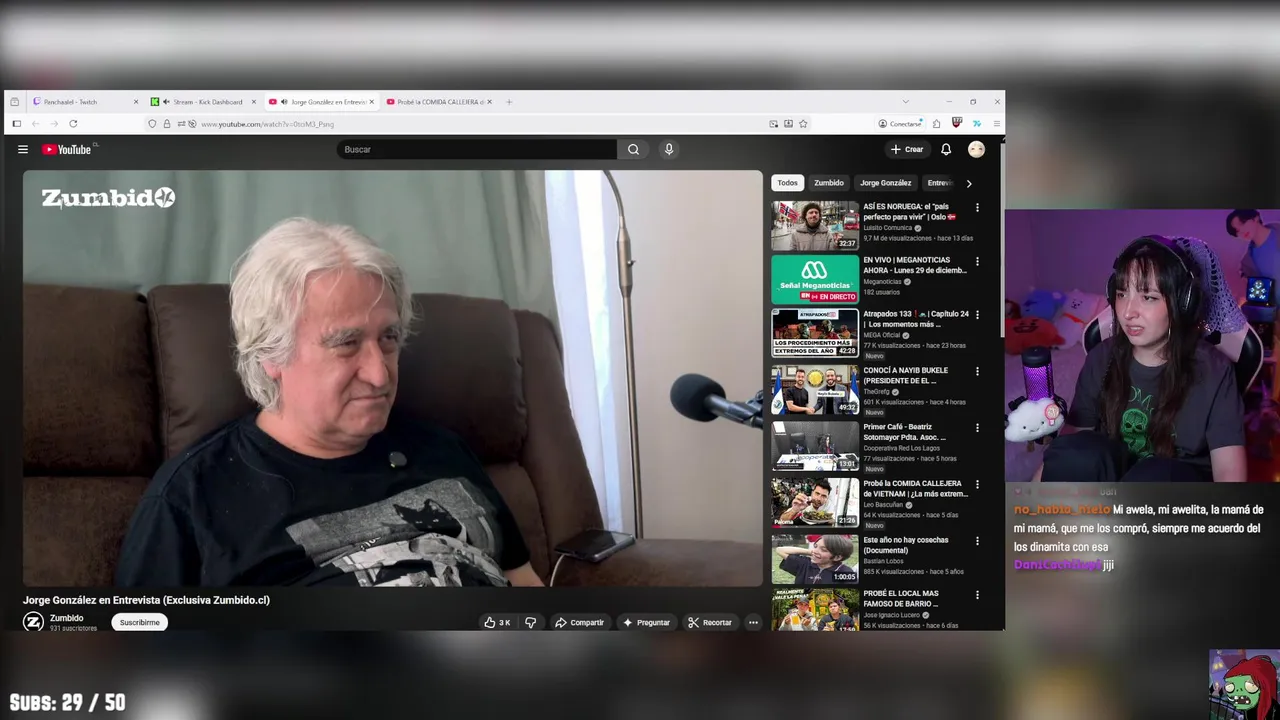Open Probé la COMIDA CALLEJERA de VIETNAM video

pyautogui.click(x=815, y=502)
